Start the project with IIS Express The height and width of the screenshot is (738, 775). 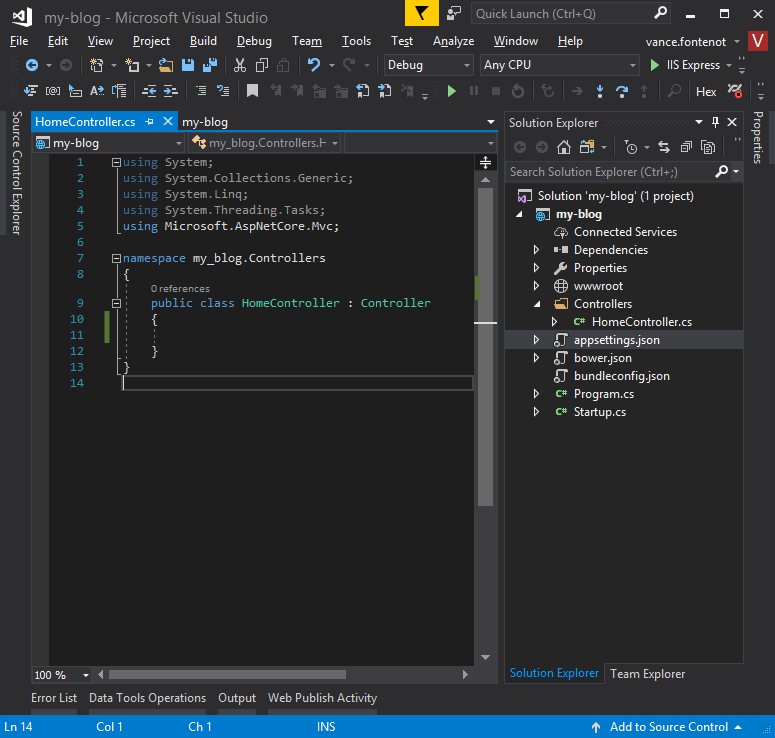(x=685, y=65)
